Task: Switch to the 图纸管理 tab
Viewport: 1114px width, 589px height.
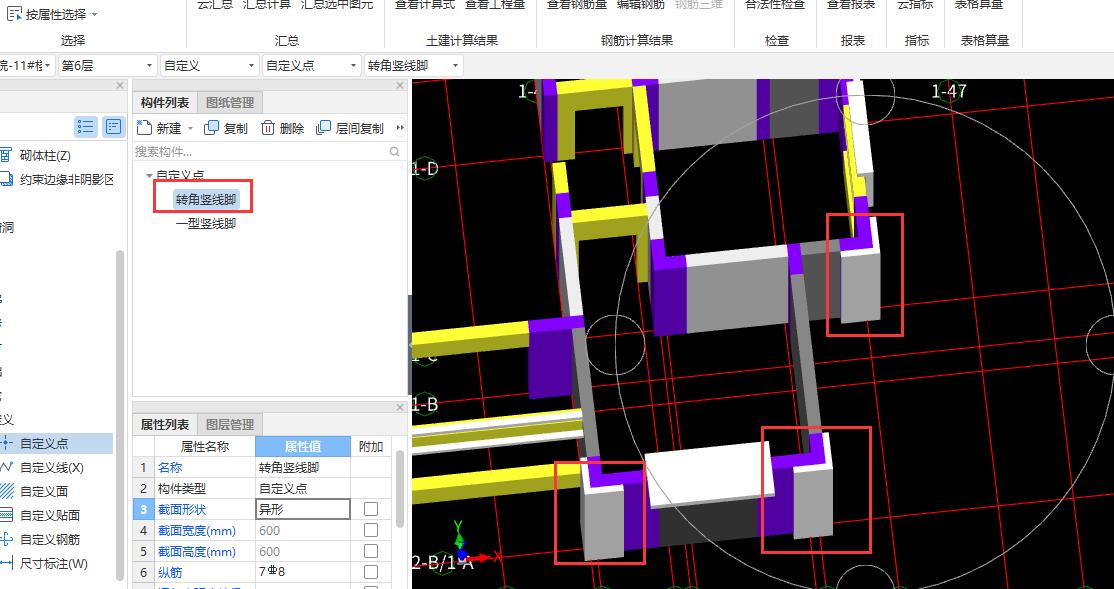Action: 230,102
